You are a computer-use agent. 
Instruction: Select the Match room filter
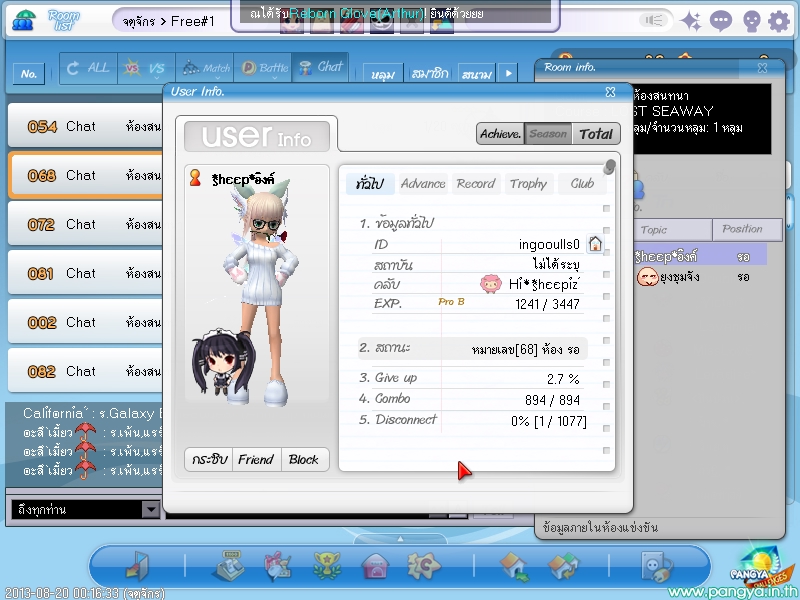point(205,68)
